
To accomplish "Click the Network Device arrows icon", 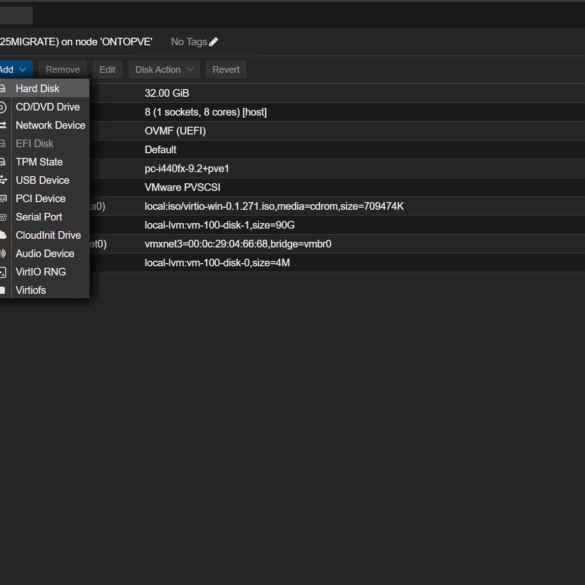I will (x=3, y=125).
